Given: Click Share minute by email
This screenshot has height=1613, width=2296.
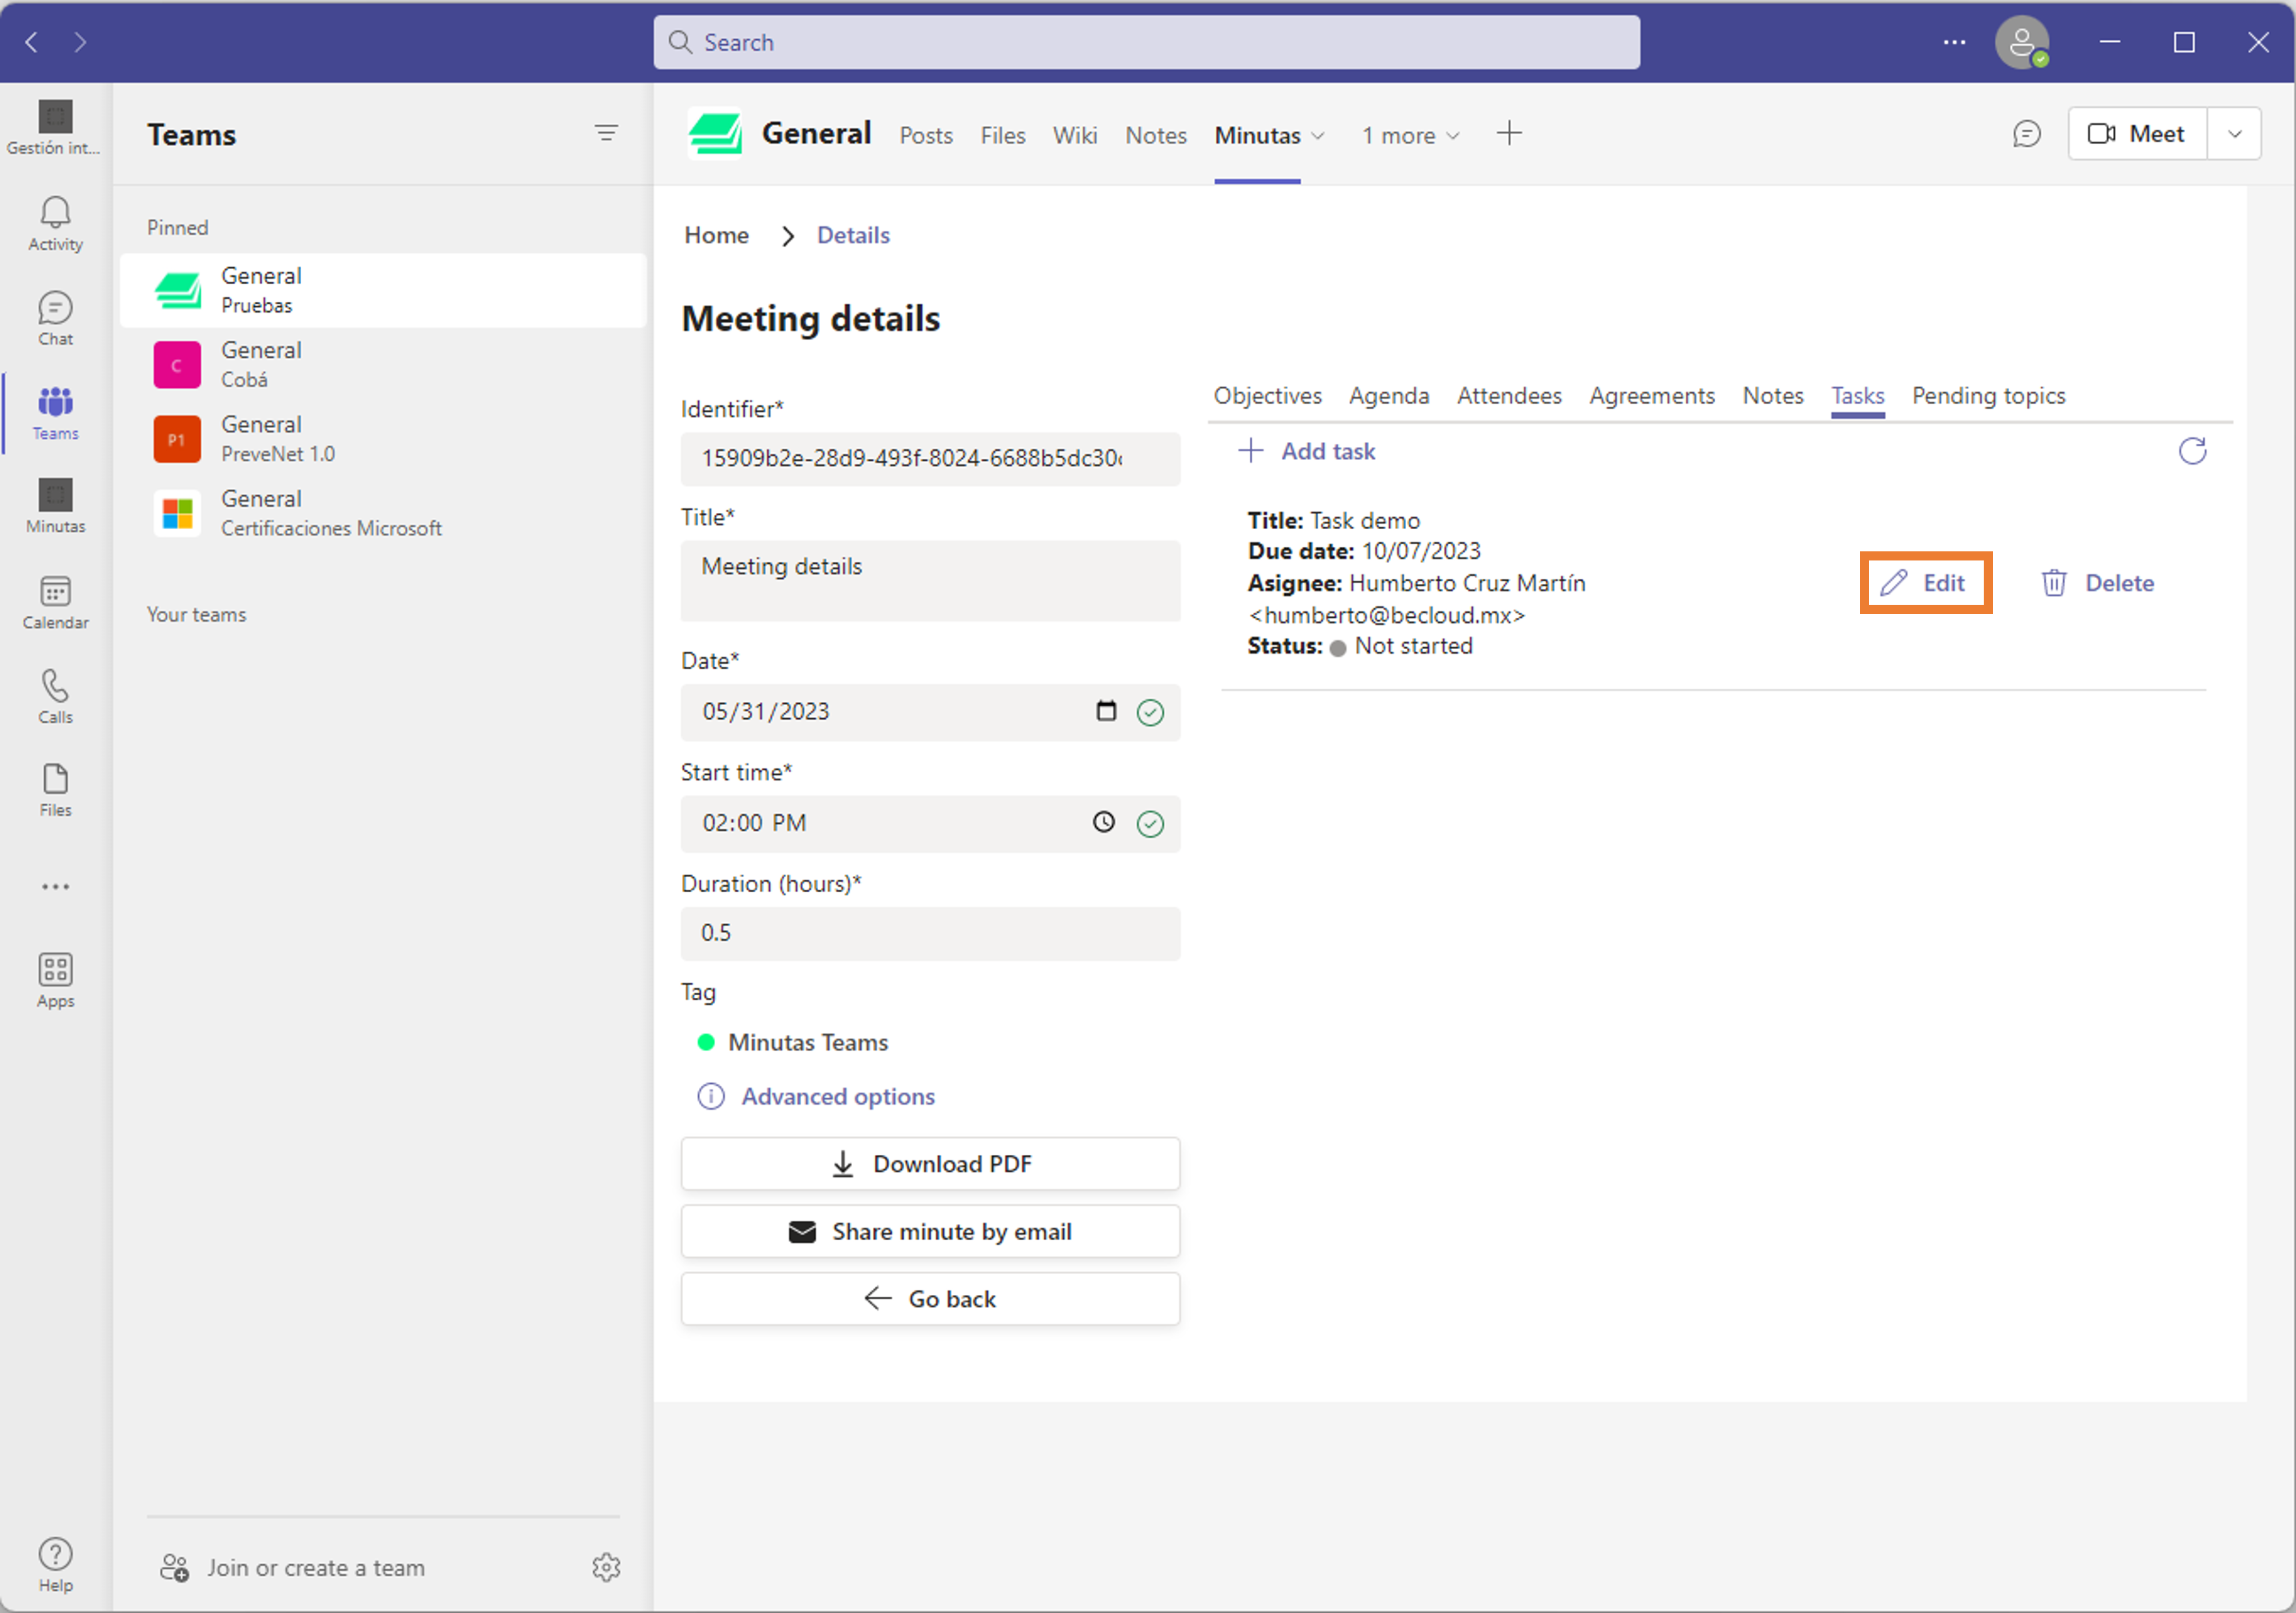Looking at the screenshot, I should [930, 1232].
